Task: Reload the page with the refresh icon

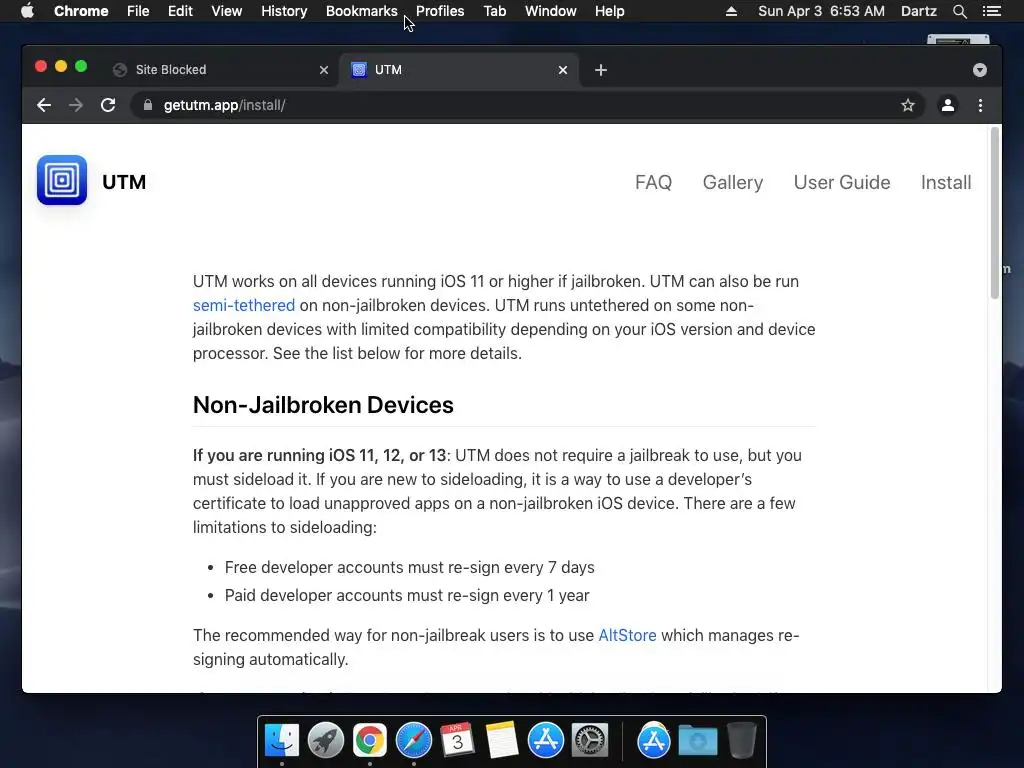Action: point(108,105)
